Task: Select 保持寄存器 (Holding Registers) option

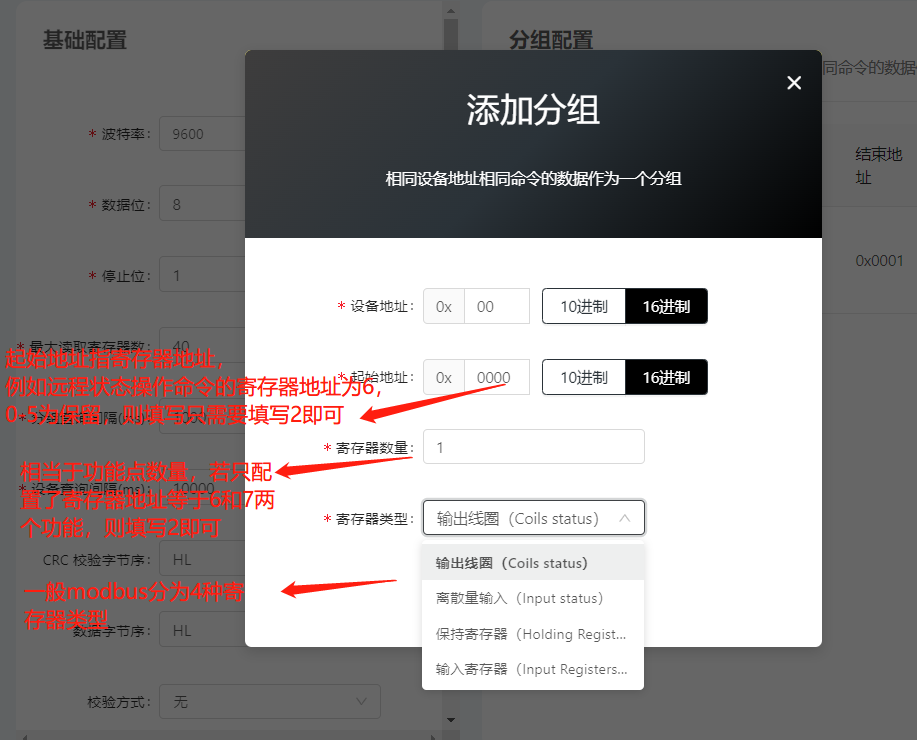Action: tap(533, 633)
